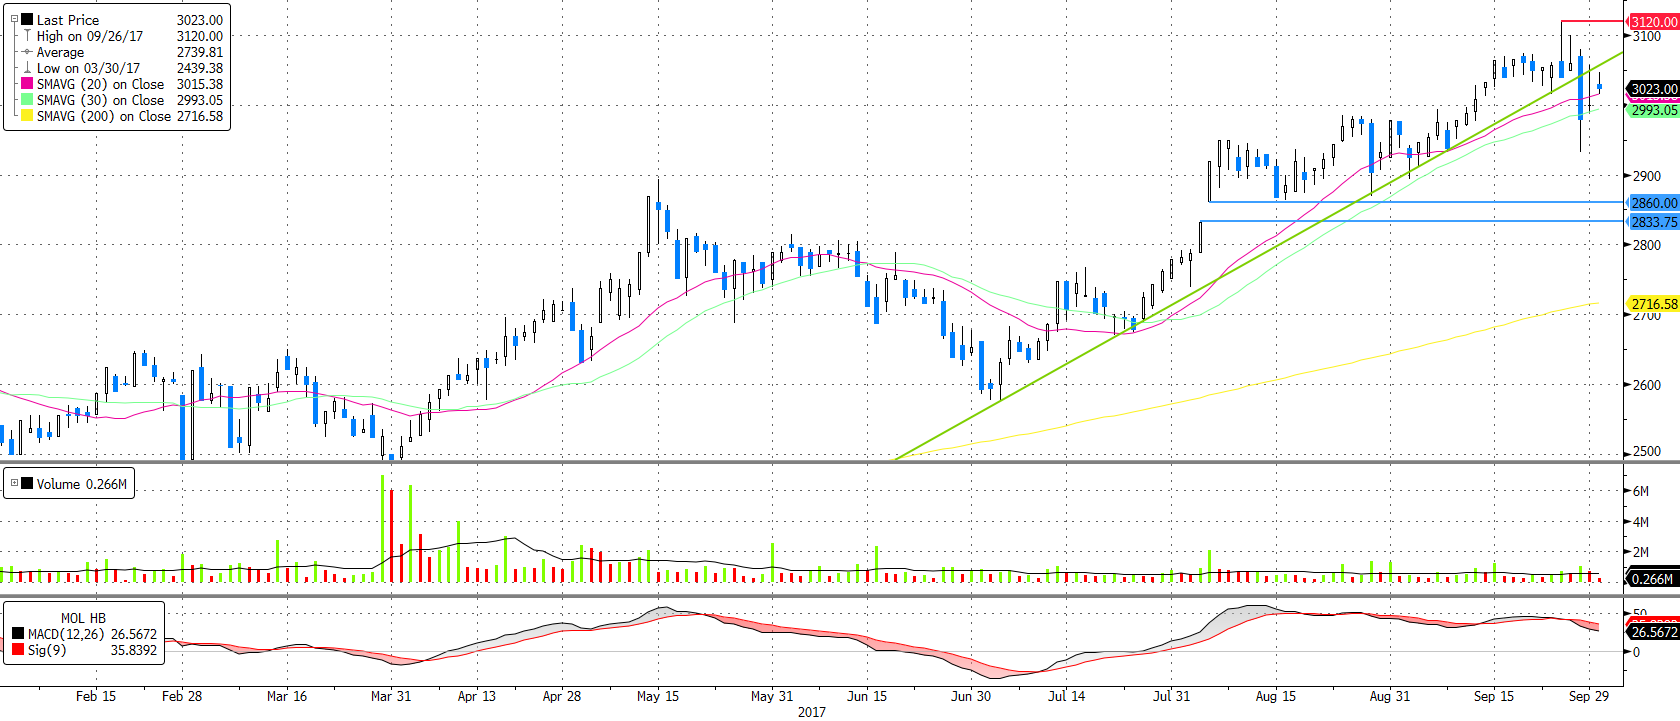Click the High on 09/26/17 marker icon
The height and width of the screenshot is (721, 1680).
pyautogui.click(x=27, y=35)
